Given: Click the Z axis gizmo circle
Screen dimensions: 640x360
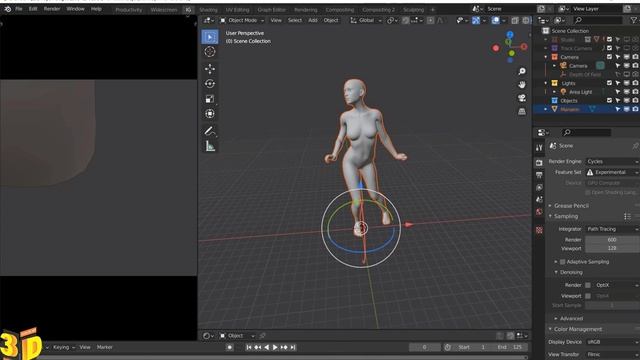Looking at the screenshot, I should point(510,35).
